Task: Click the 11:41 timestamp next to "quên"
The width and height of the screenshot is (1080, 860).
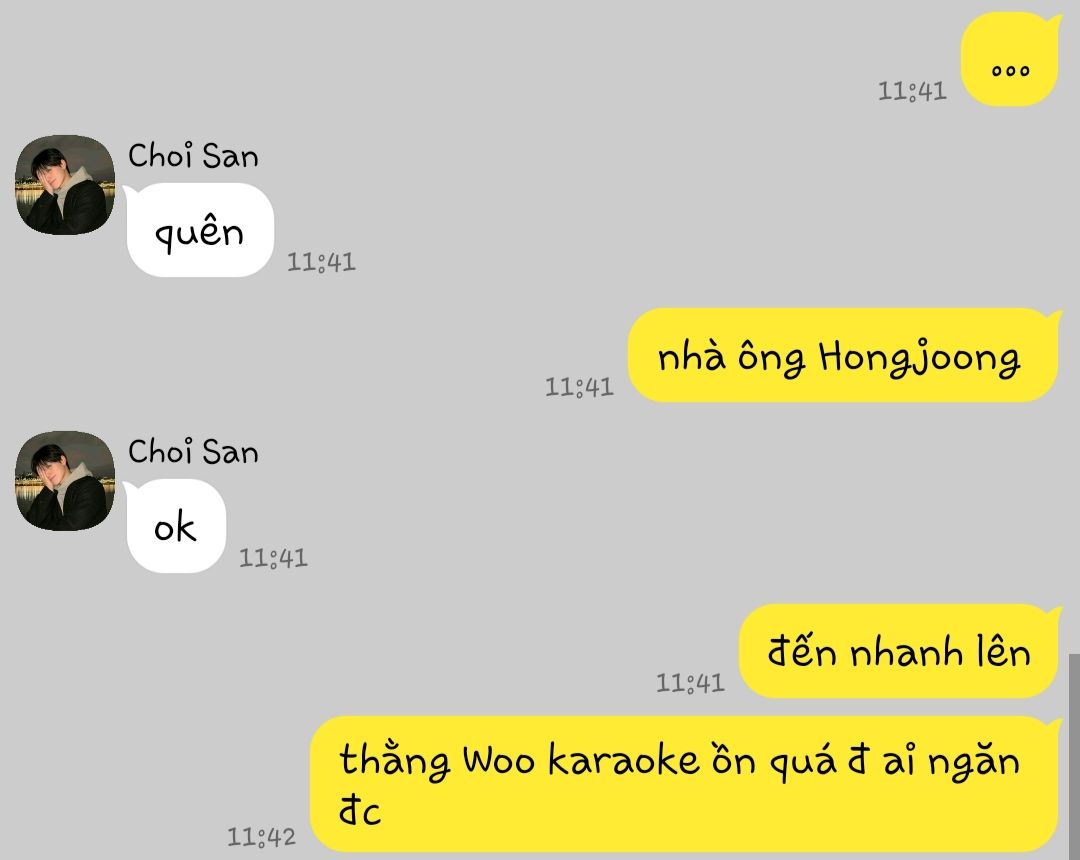Action: 321,262
